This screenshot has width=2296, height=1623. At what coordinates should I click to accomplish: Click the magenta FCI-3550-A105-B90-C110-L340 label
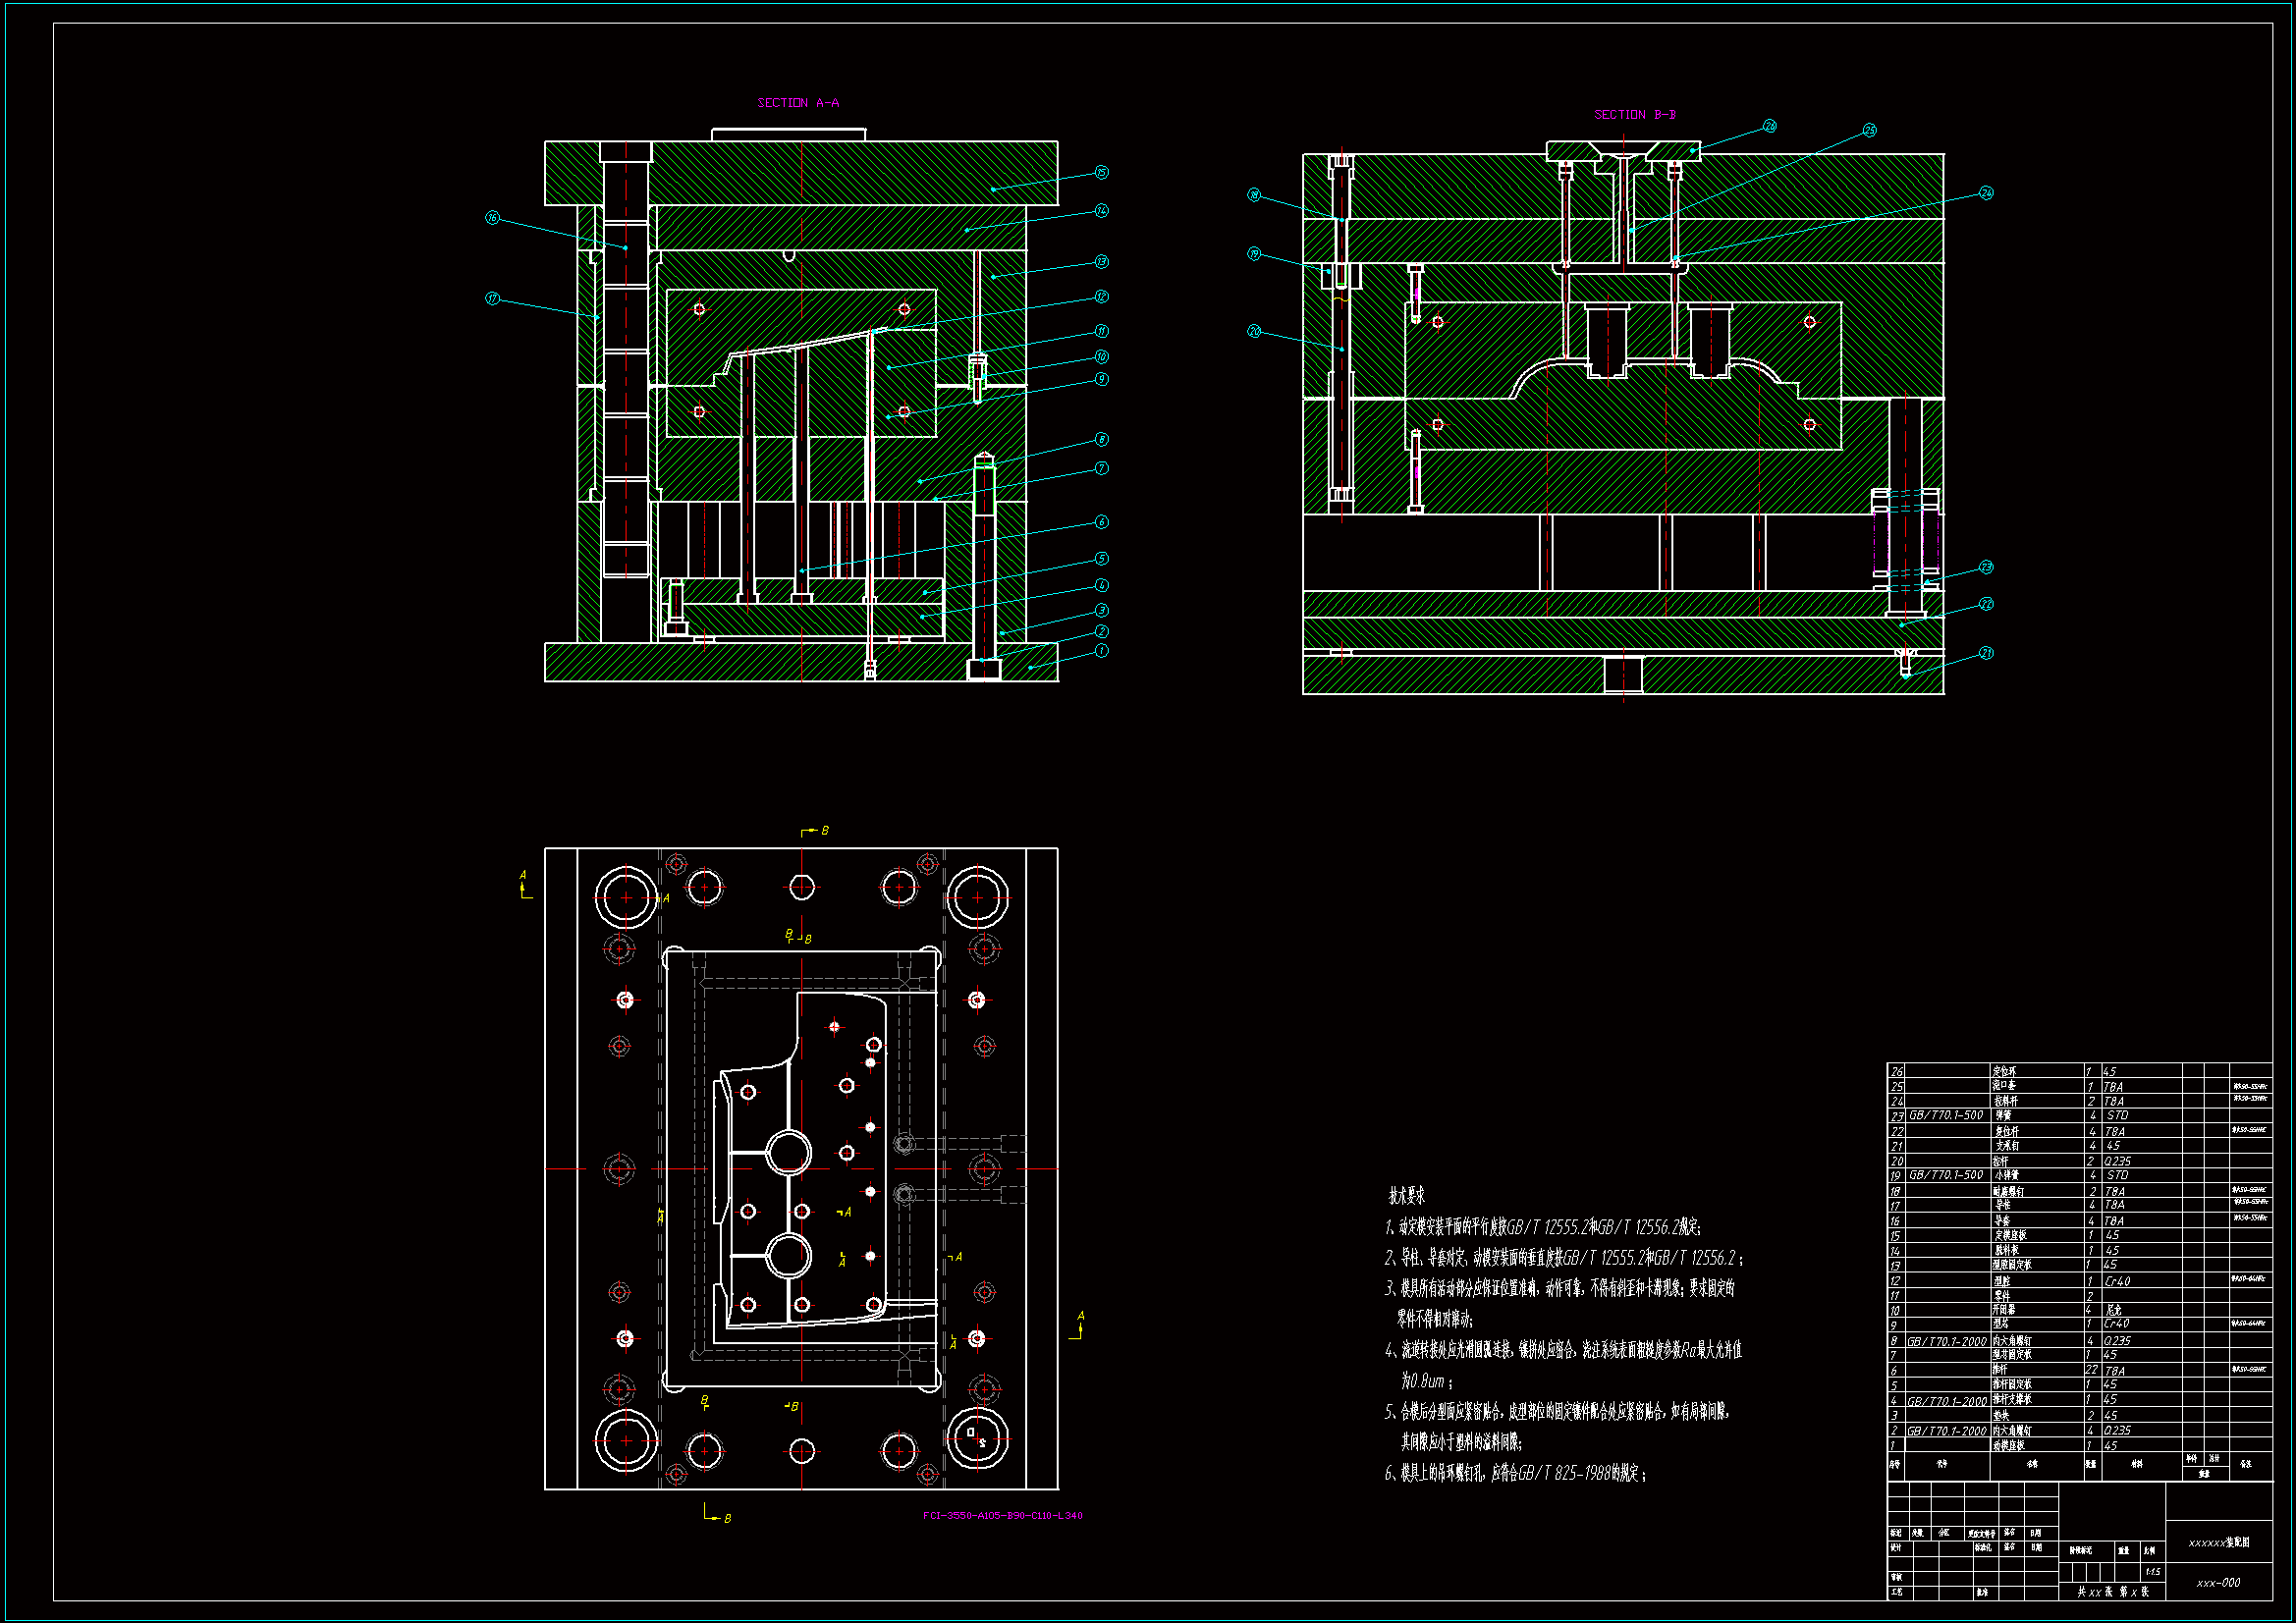tap(1002, 1515)
